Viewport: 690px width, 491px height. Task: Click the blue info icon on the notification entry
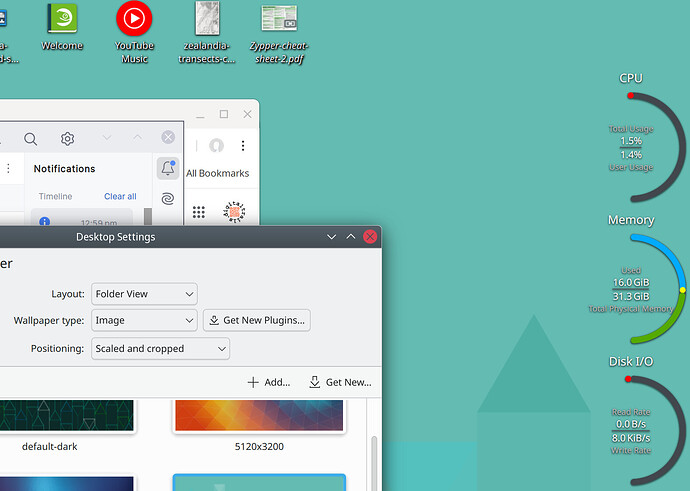(44, 221)
